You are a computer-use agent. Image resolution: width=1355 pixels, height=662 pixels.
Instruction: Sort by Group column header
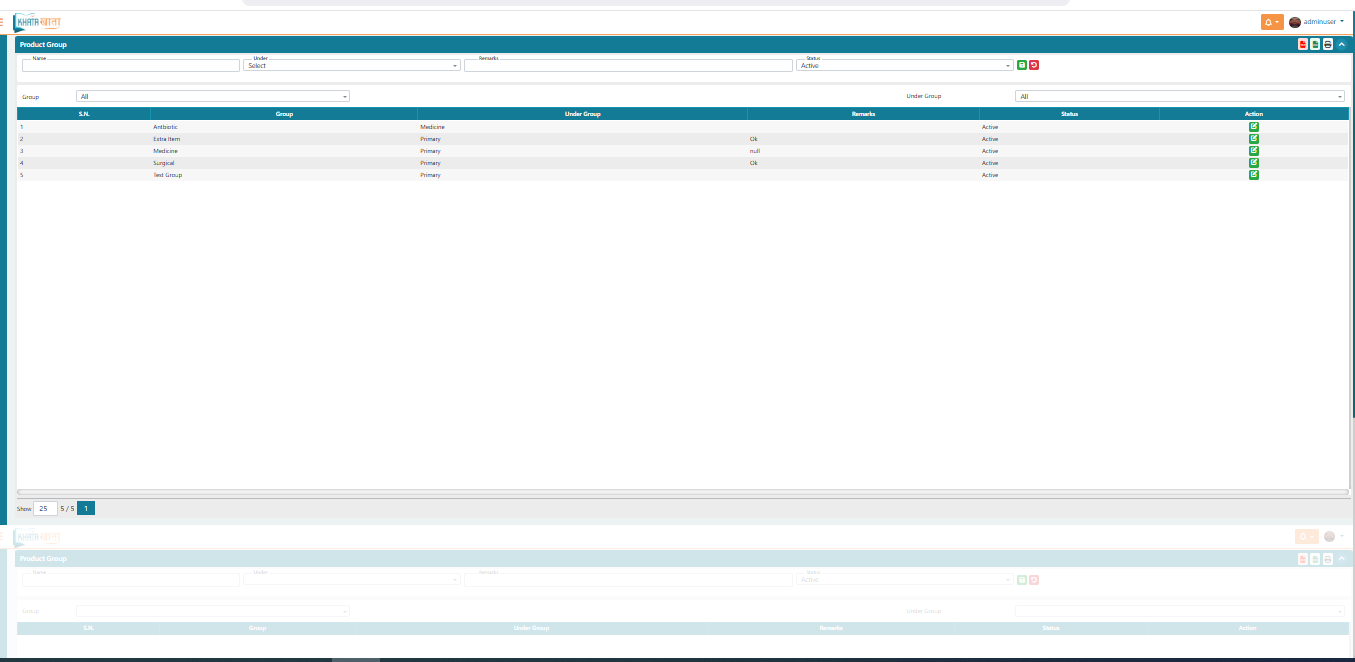click(x=284, y=114)
